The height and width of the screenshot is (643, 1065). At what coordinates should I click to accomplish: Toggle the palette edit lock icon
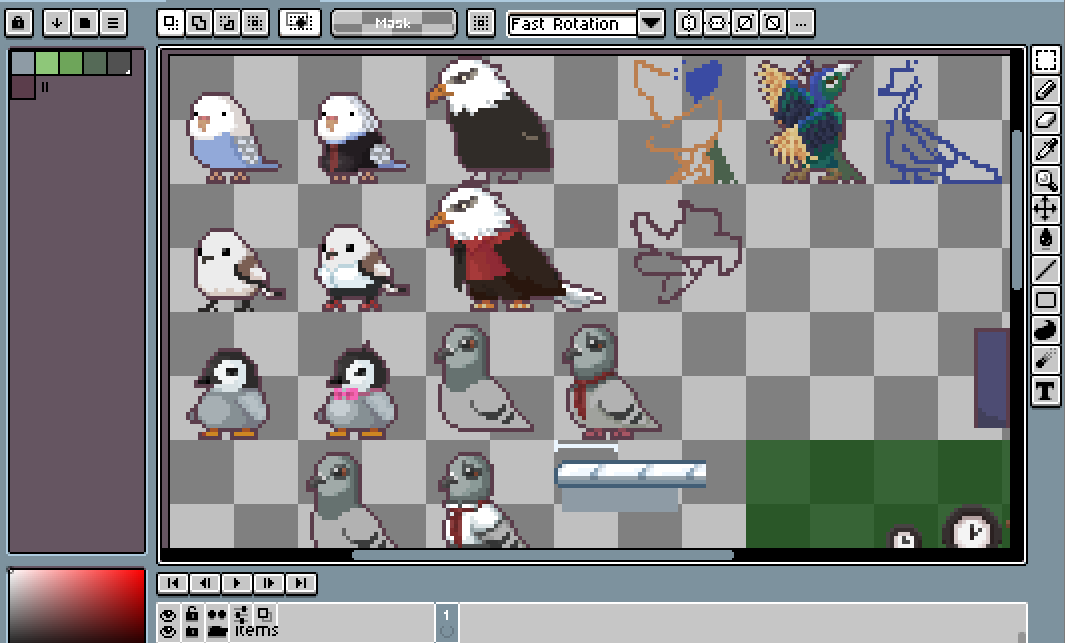click(x=21, y=22)
